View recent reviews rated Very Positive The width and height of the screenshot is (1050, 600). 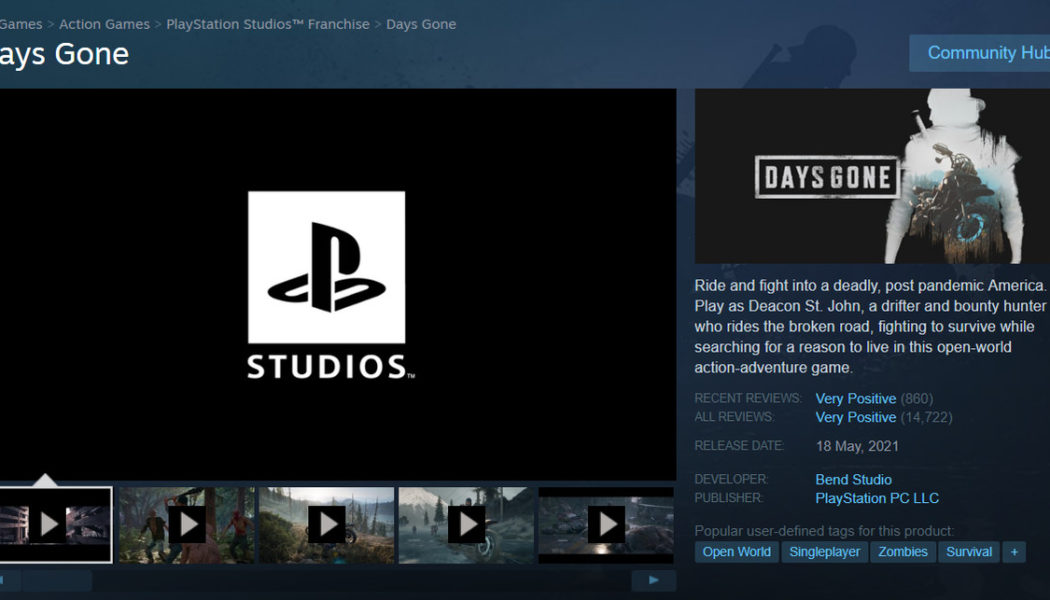point(855,398)
